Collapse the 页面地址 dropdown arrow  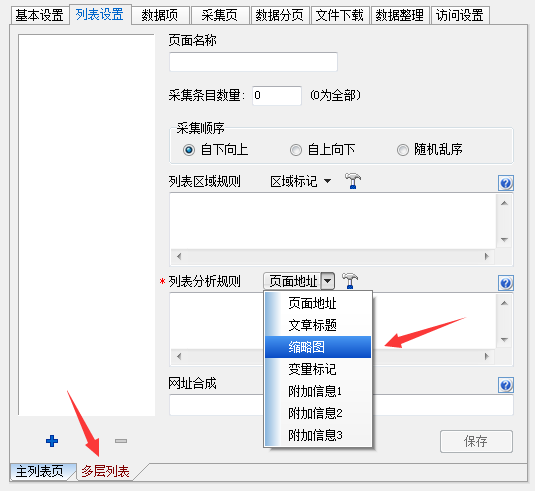(x=328, y=281)
